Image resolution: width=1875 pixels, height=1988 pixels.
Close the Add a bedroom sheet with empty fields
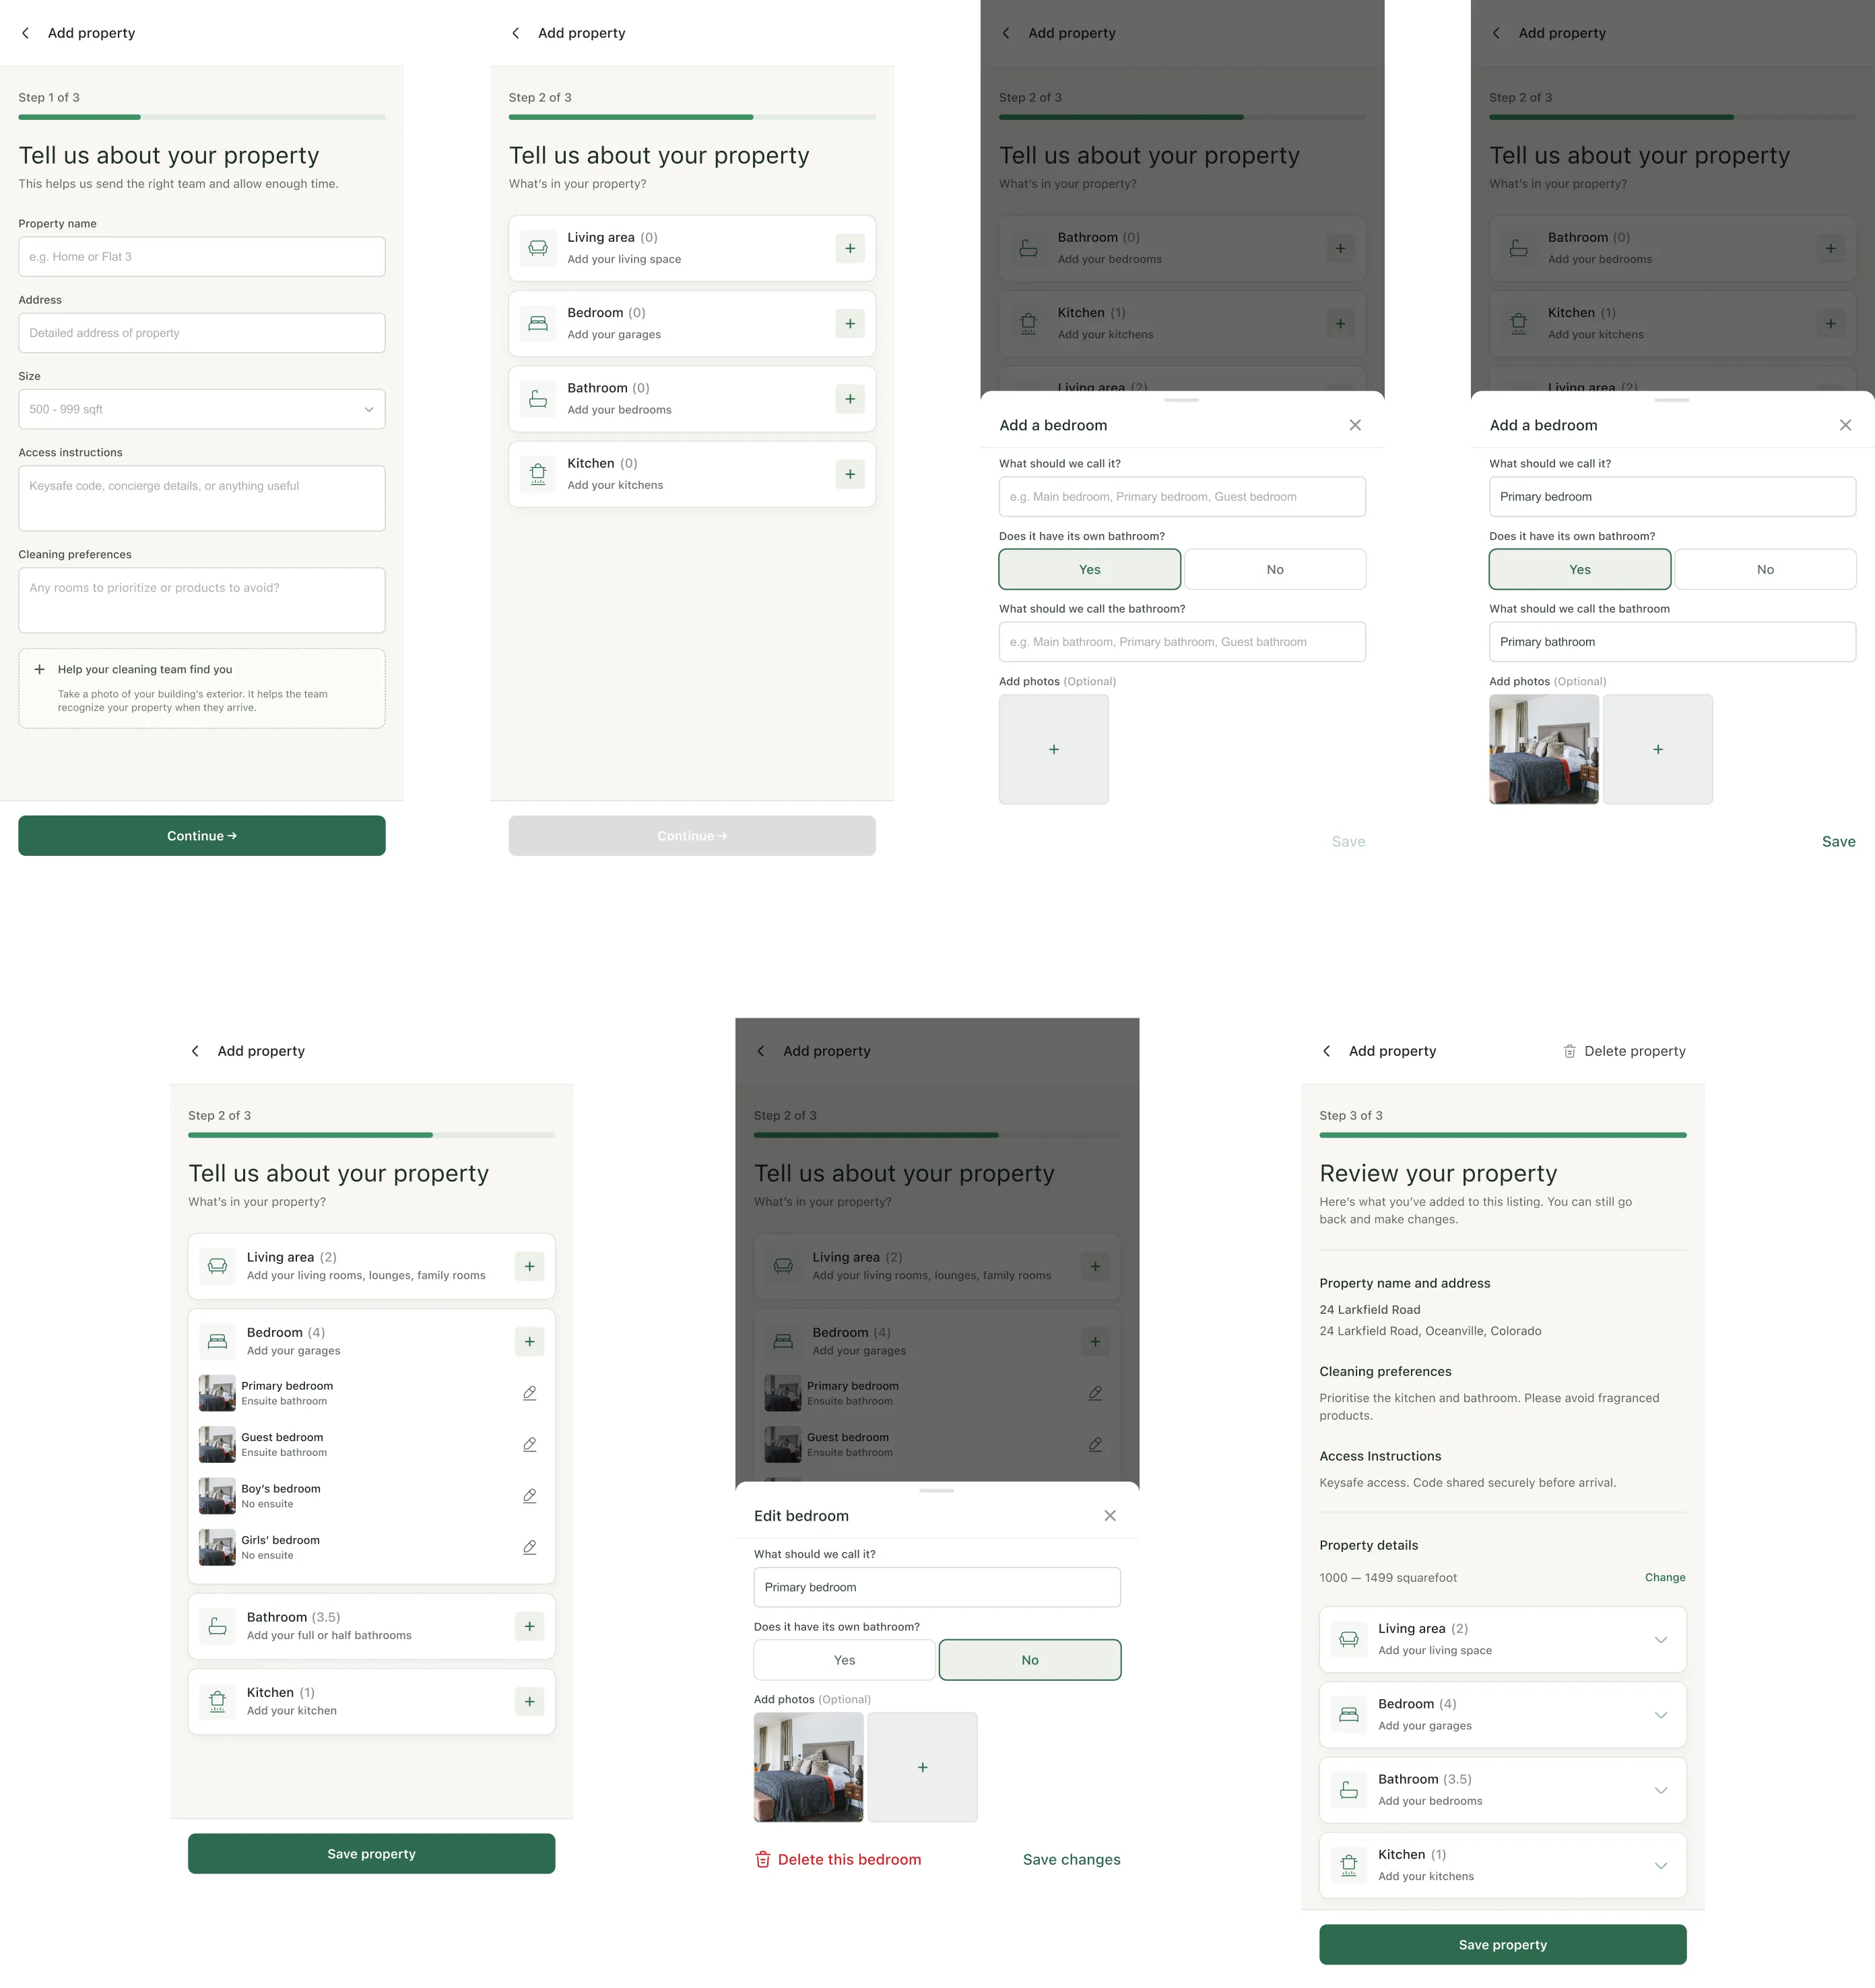(x=1355, y=425)
